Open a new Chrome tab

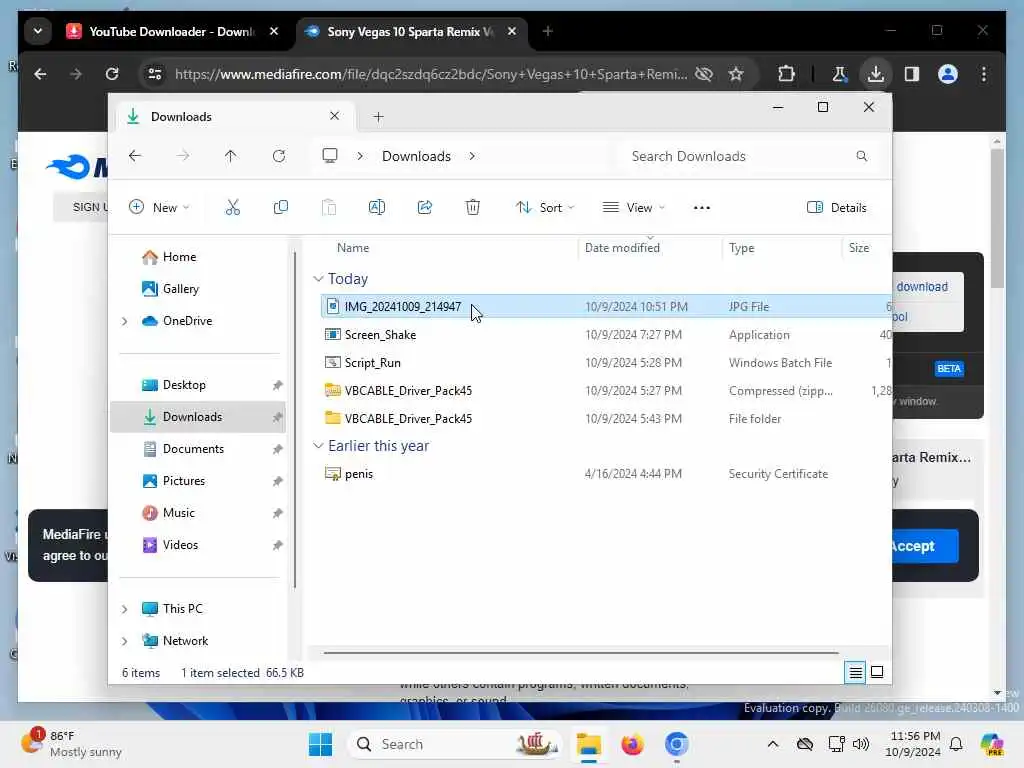point(547,31)
